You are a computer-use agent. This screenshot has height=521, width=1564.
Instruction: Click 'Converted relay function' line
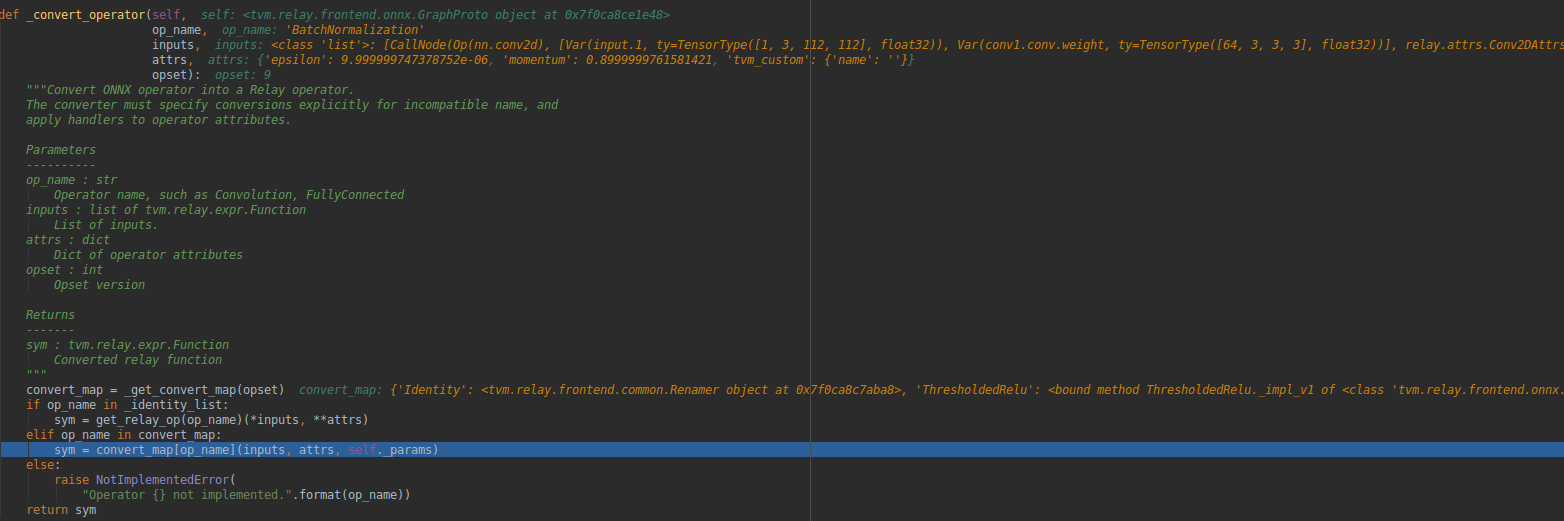click(x=138, y=360)
